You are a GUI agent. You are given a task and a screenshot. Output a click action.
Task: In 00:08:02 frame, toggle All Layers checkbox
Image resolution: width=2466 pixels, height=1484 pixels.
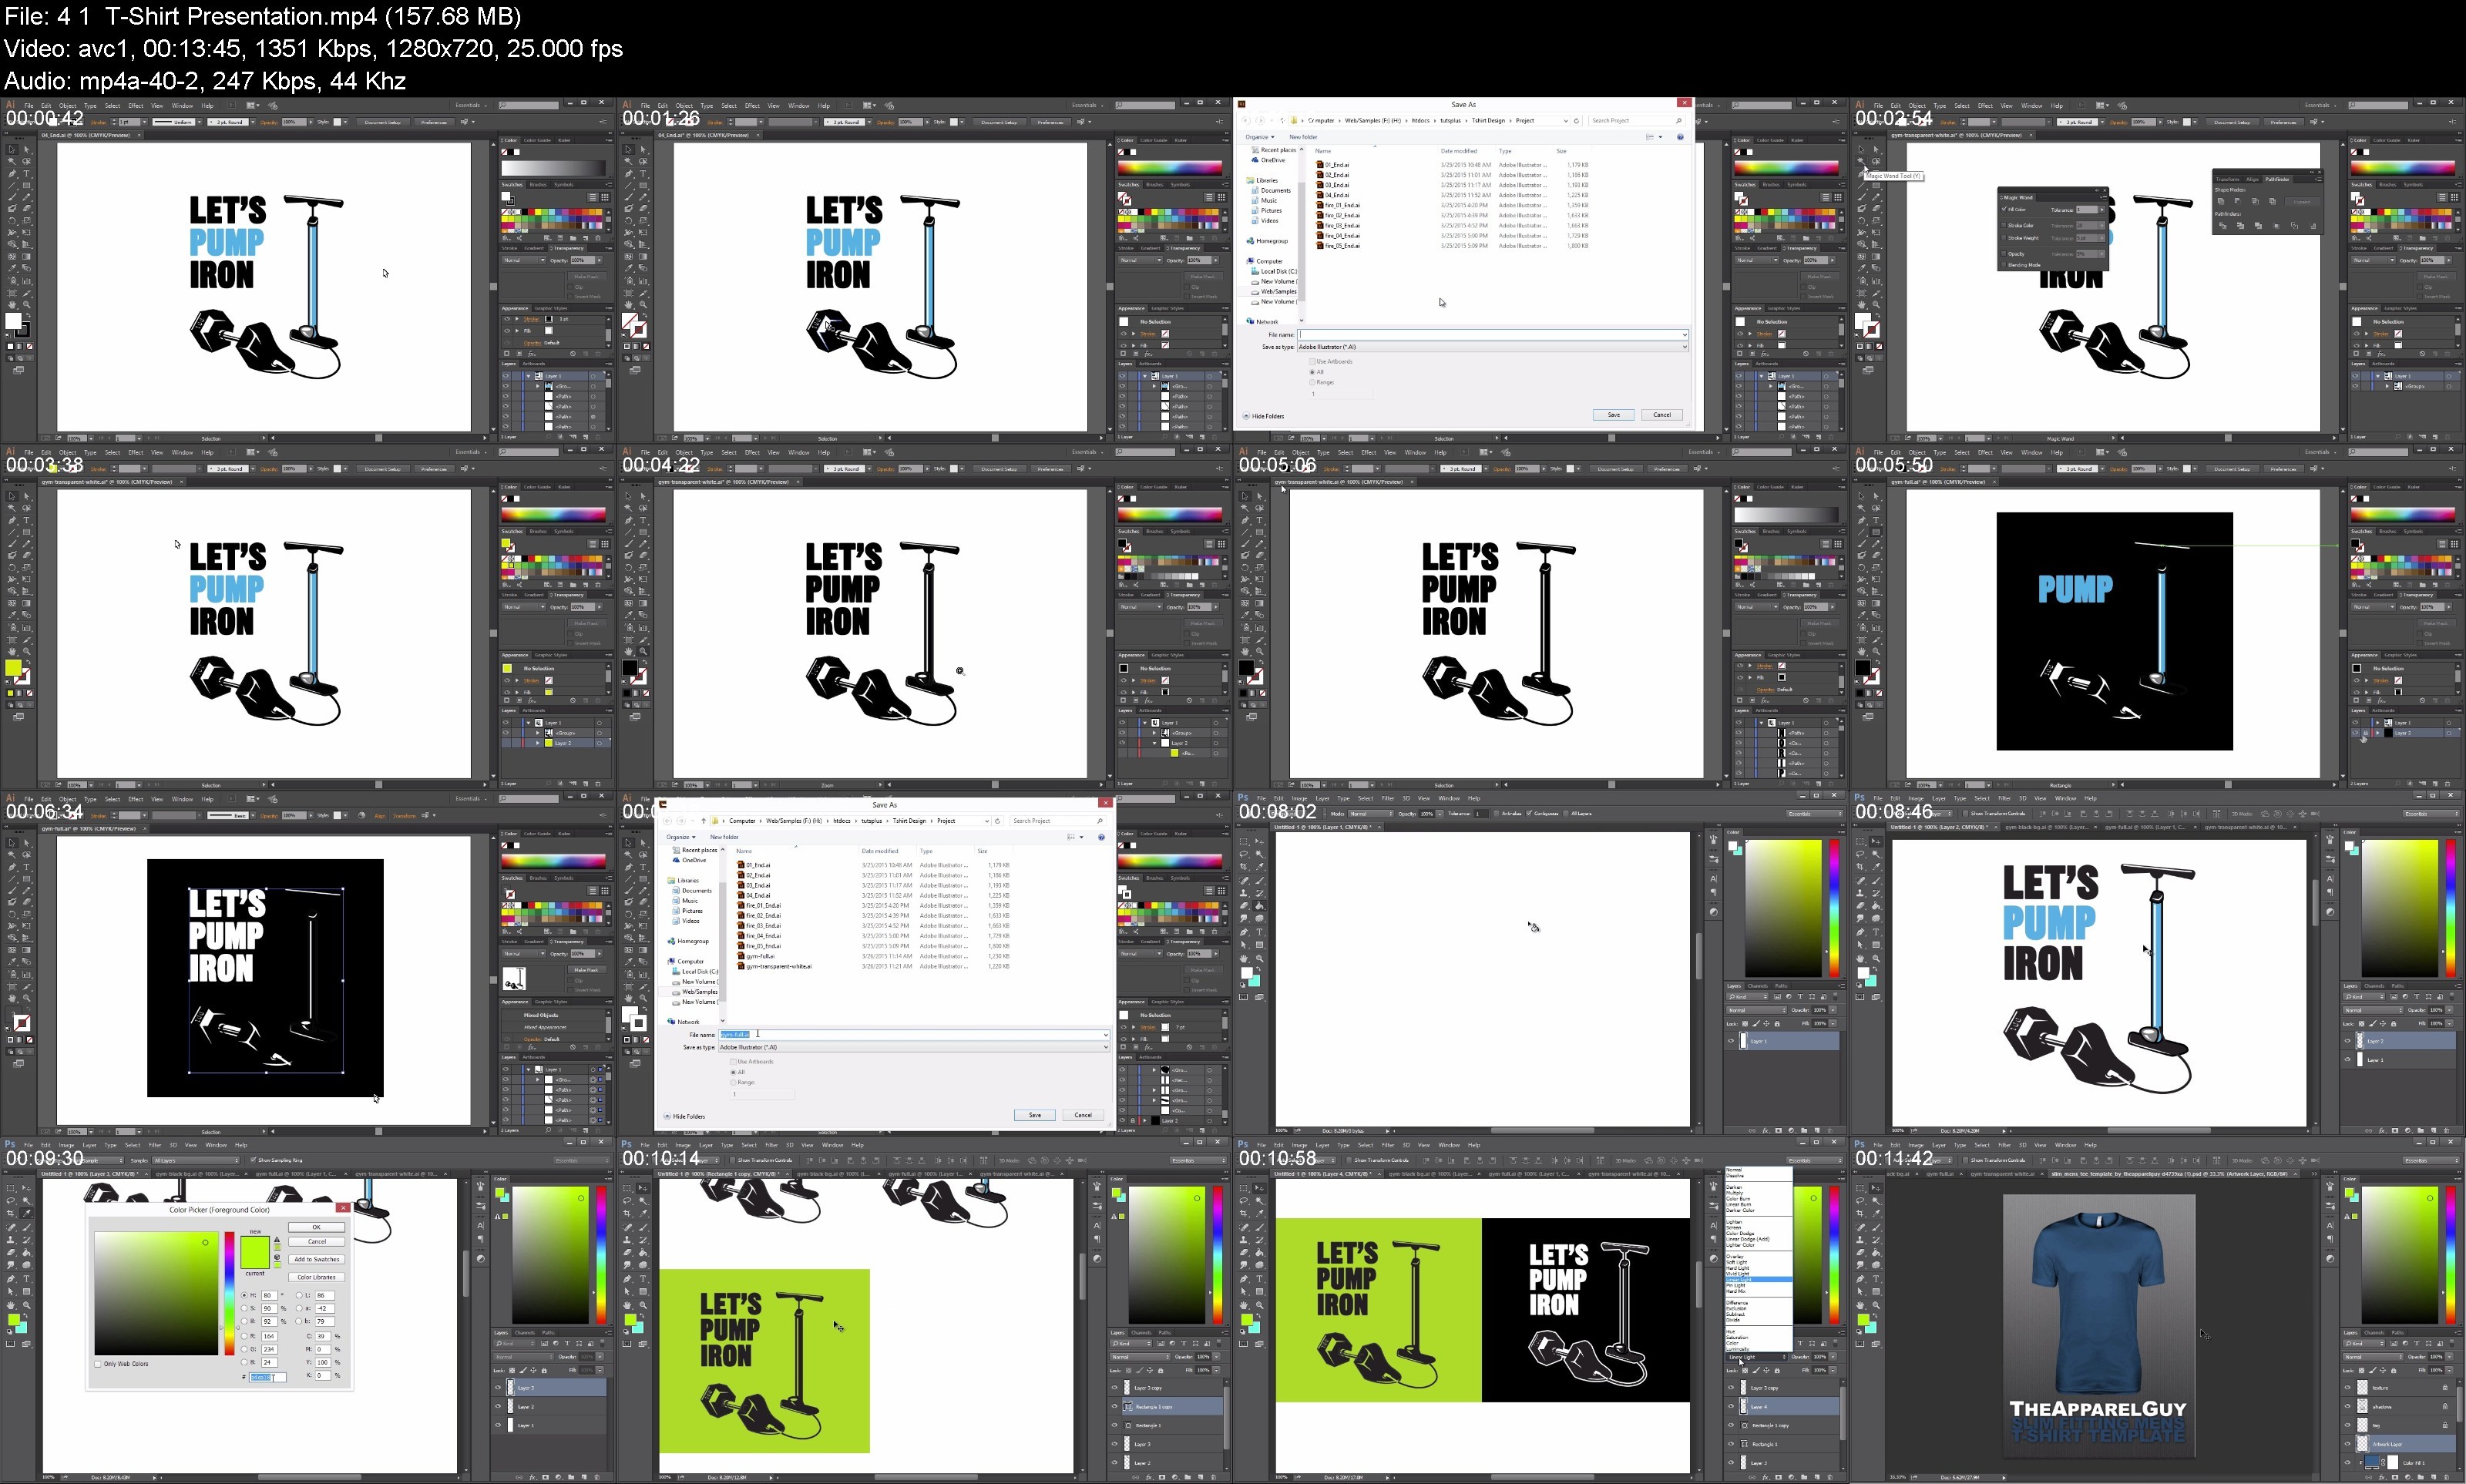click(1566, 814)
